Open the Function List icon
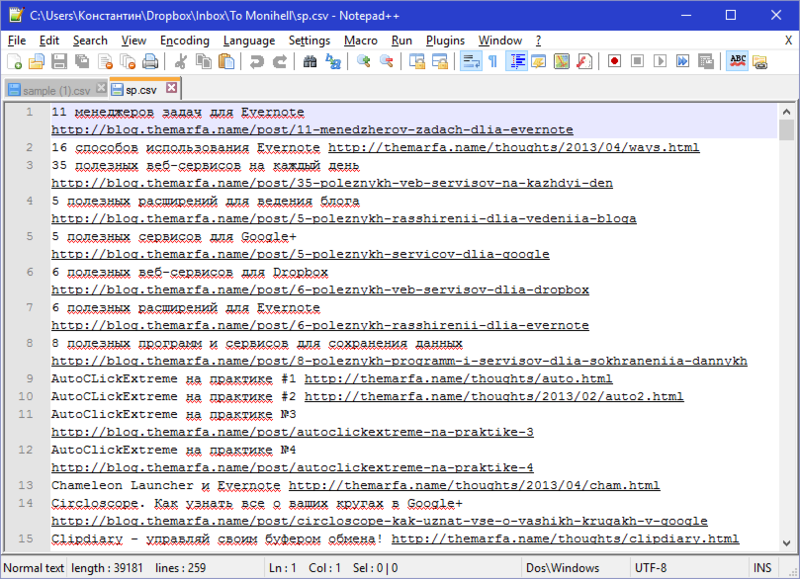The width and height of the screenshot is (800, 579). tap(584, 62)
